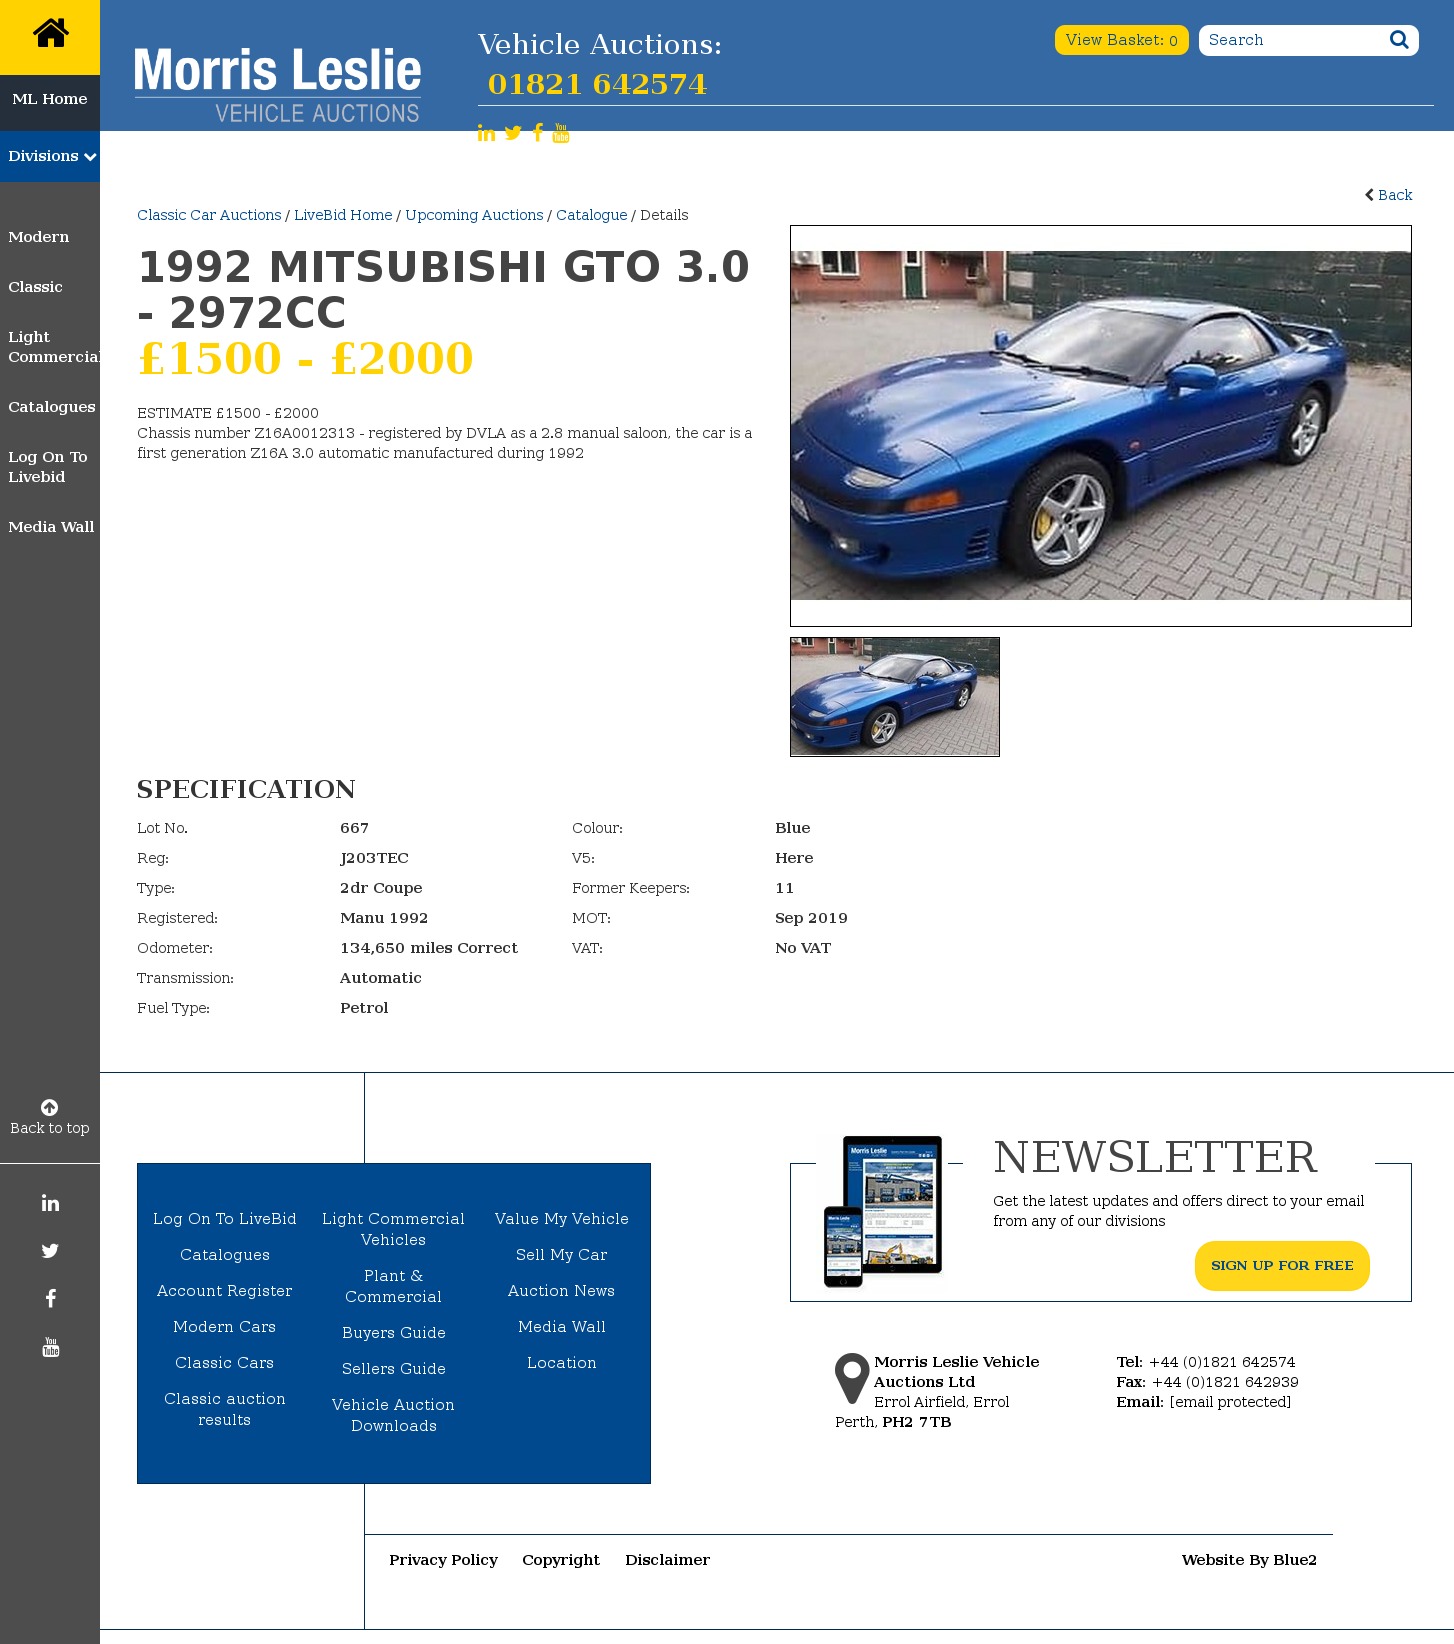1454x1644 pixels.
Task: Click the Back to top arrow icon
Action: (49, 1107)
